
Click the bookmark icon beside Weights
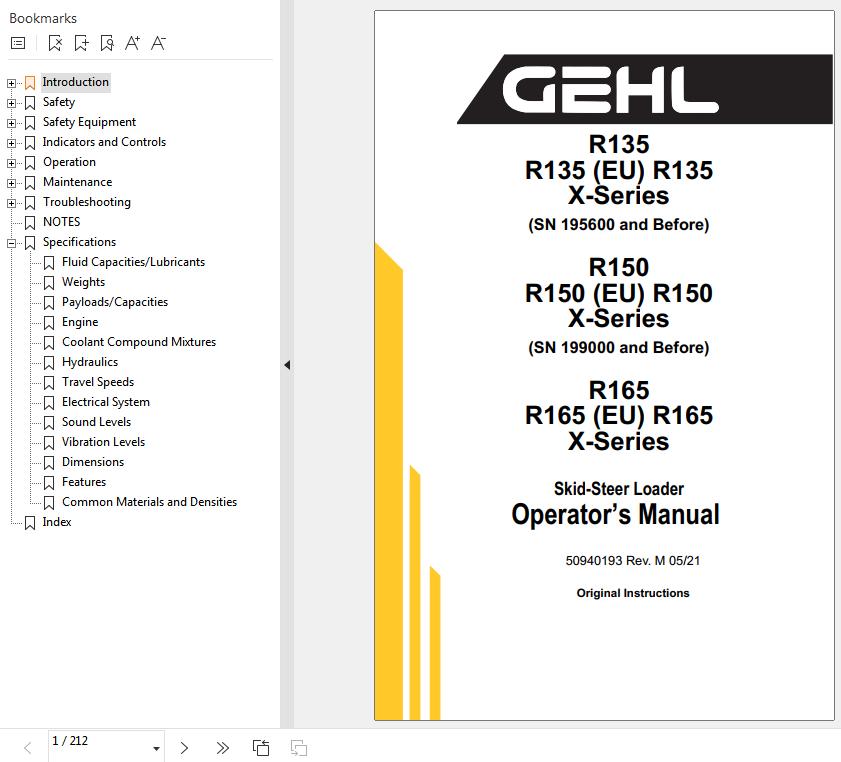(x=49, y=283)
